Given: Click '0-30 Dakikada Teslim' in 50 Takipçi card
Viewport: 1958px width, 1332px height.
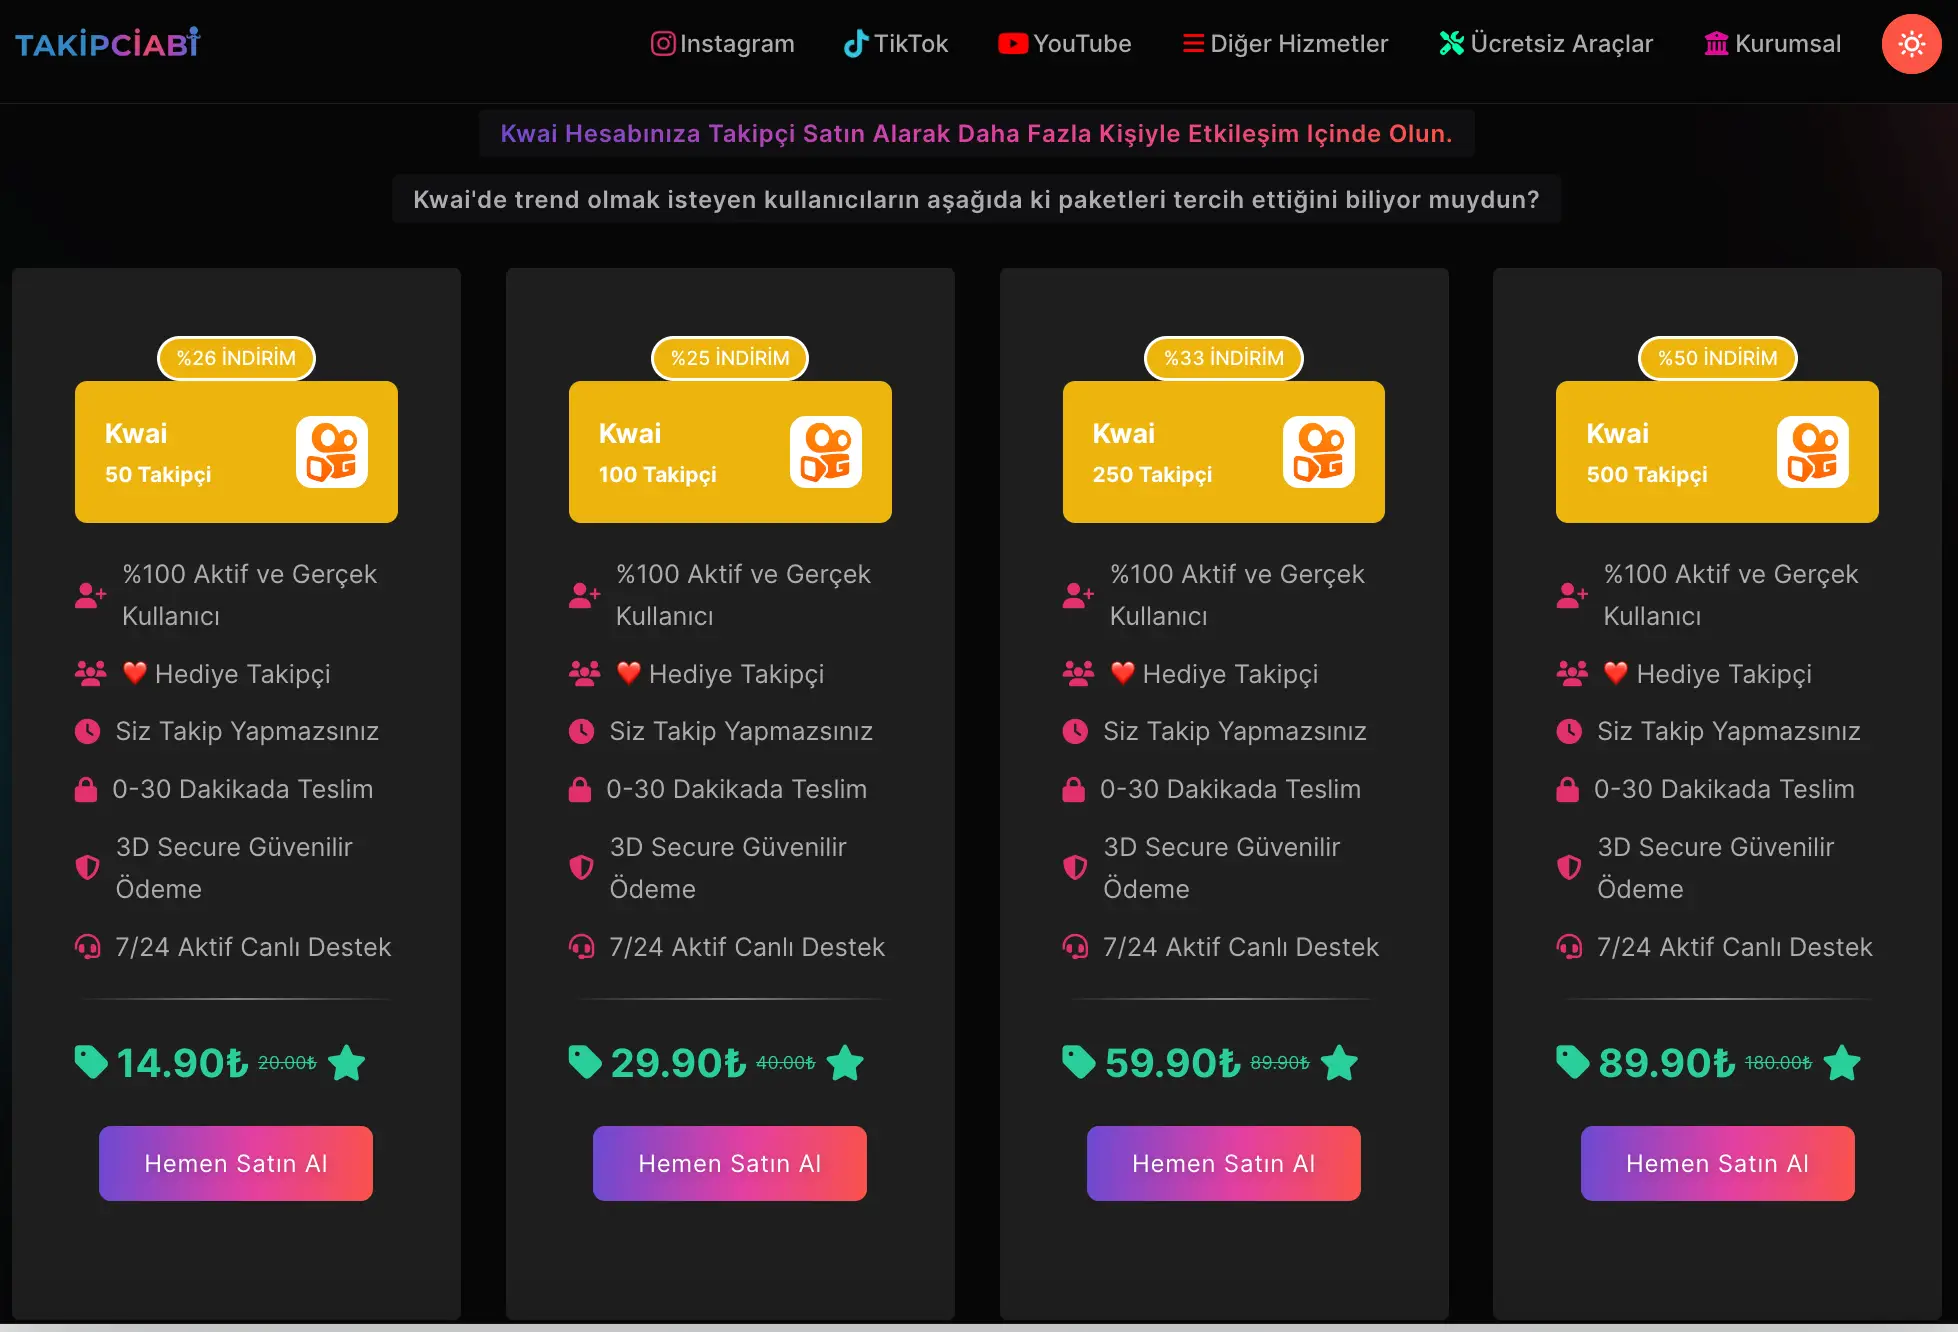Looking at the screenshot, I should click(243, 789).
